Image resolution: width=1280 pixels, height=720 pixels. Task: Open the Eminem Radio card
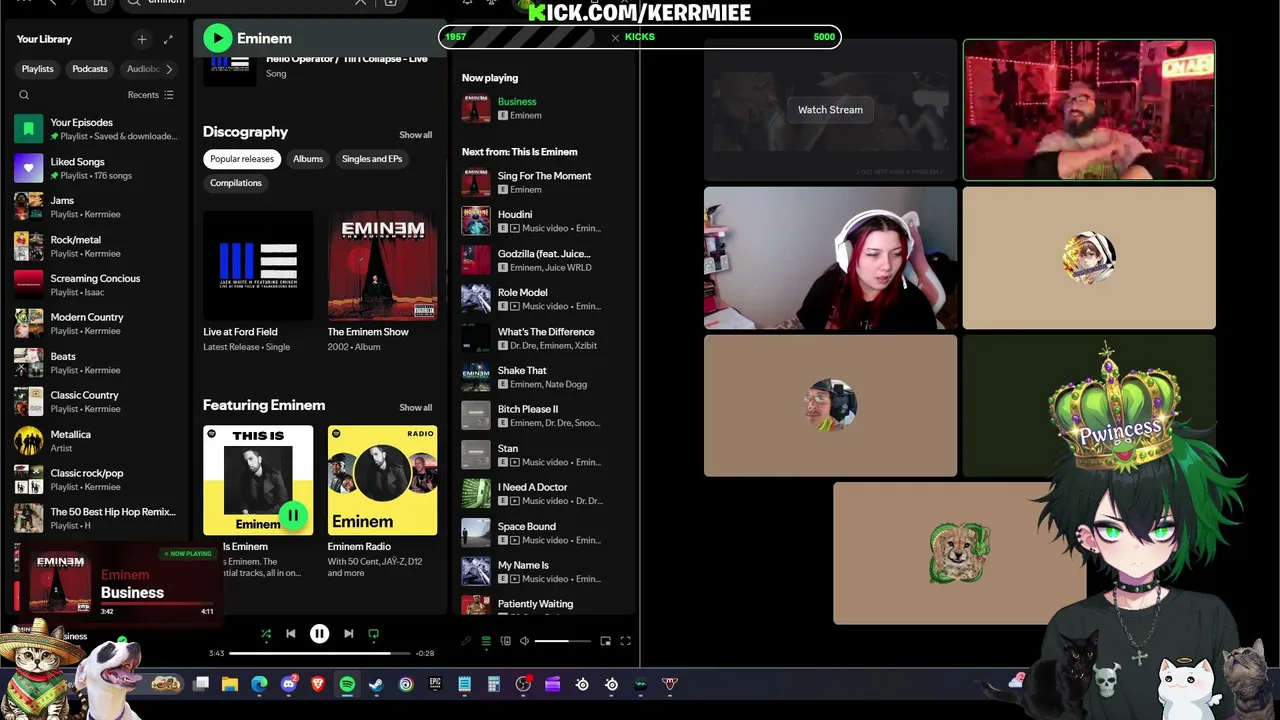click(x=382, y=480)
